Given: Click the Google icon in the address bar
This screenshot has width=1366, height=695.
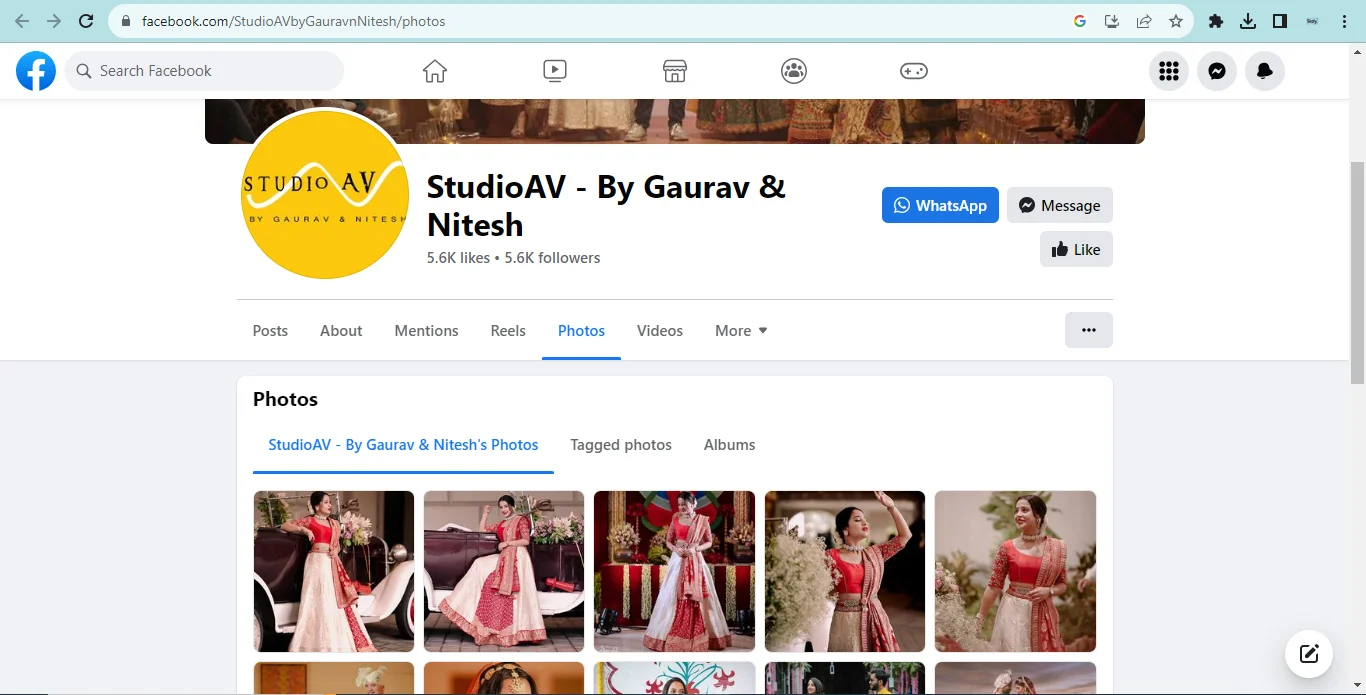Looking at the screenshot, I should 1080,21.
